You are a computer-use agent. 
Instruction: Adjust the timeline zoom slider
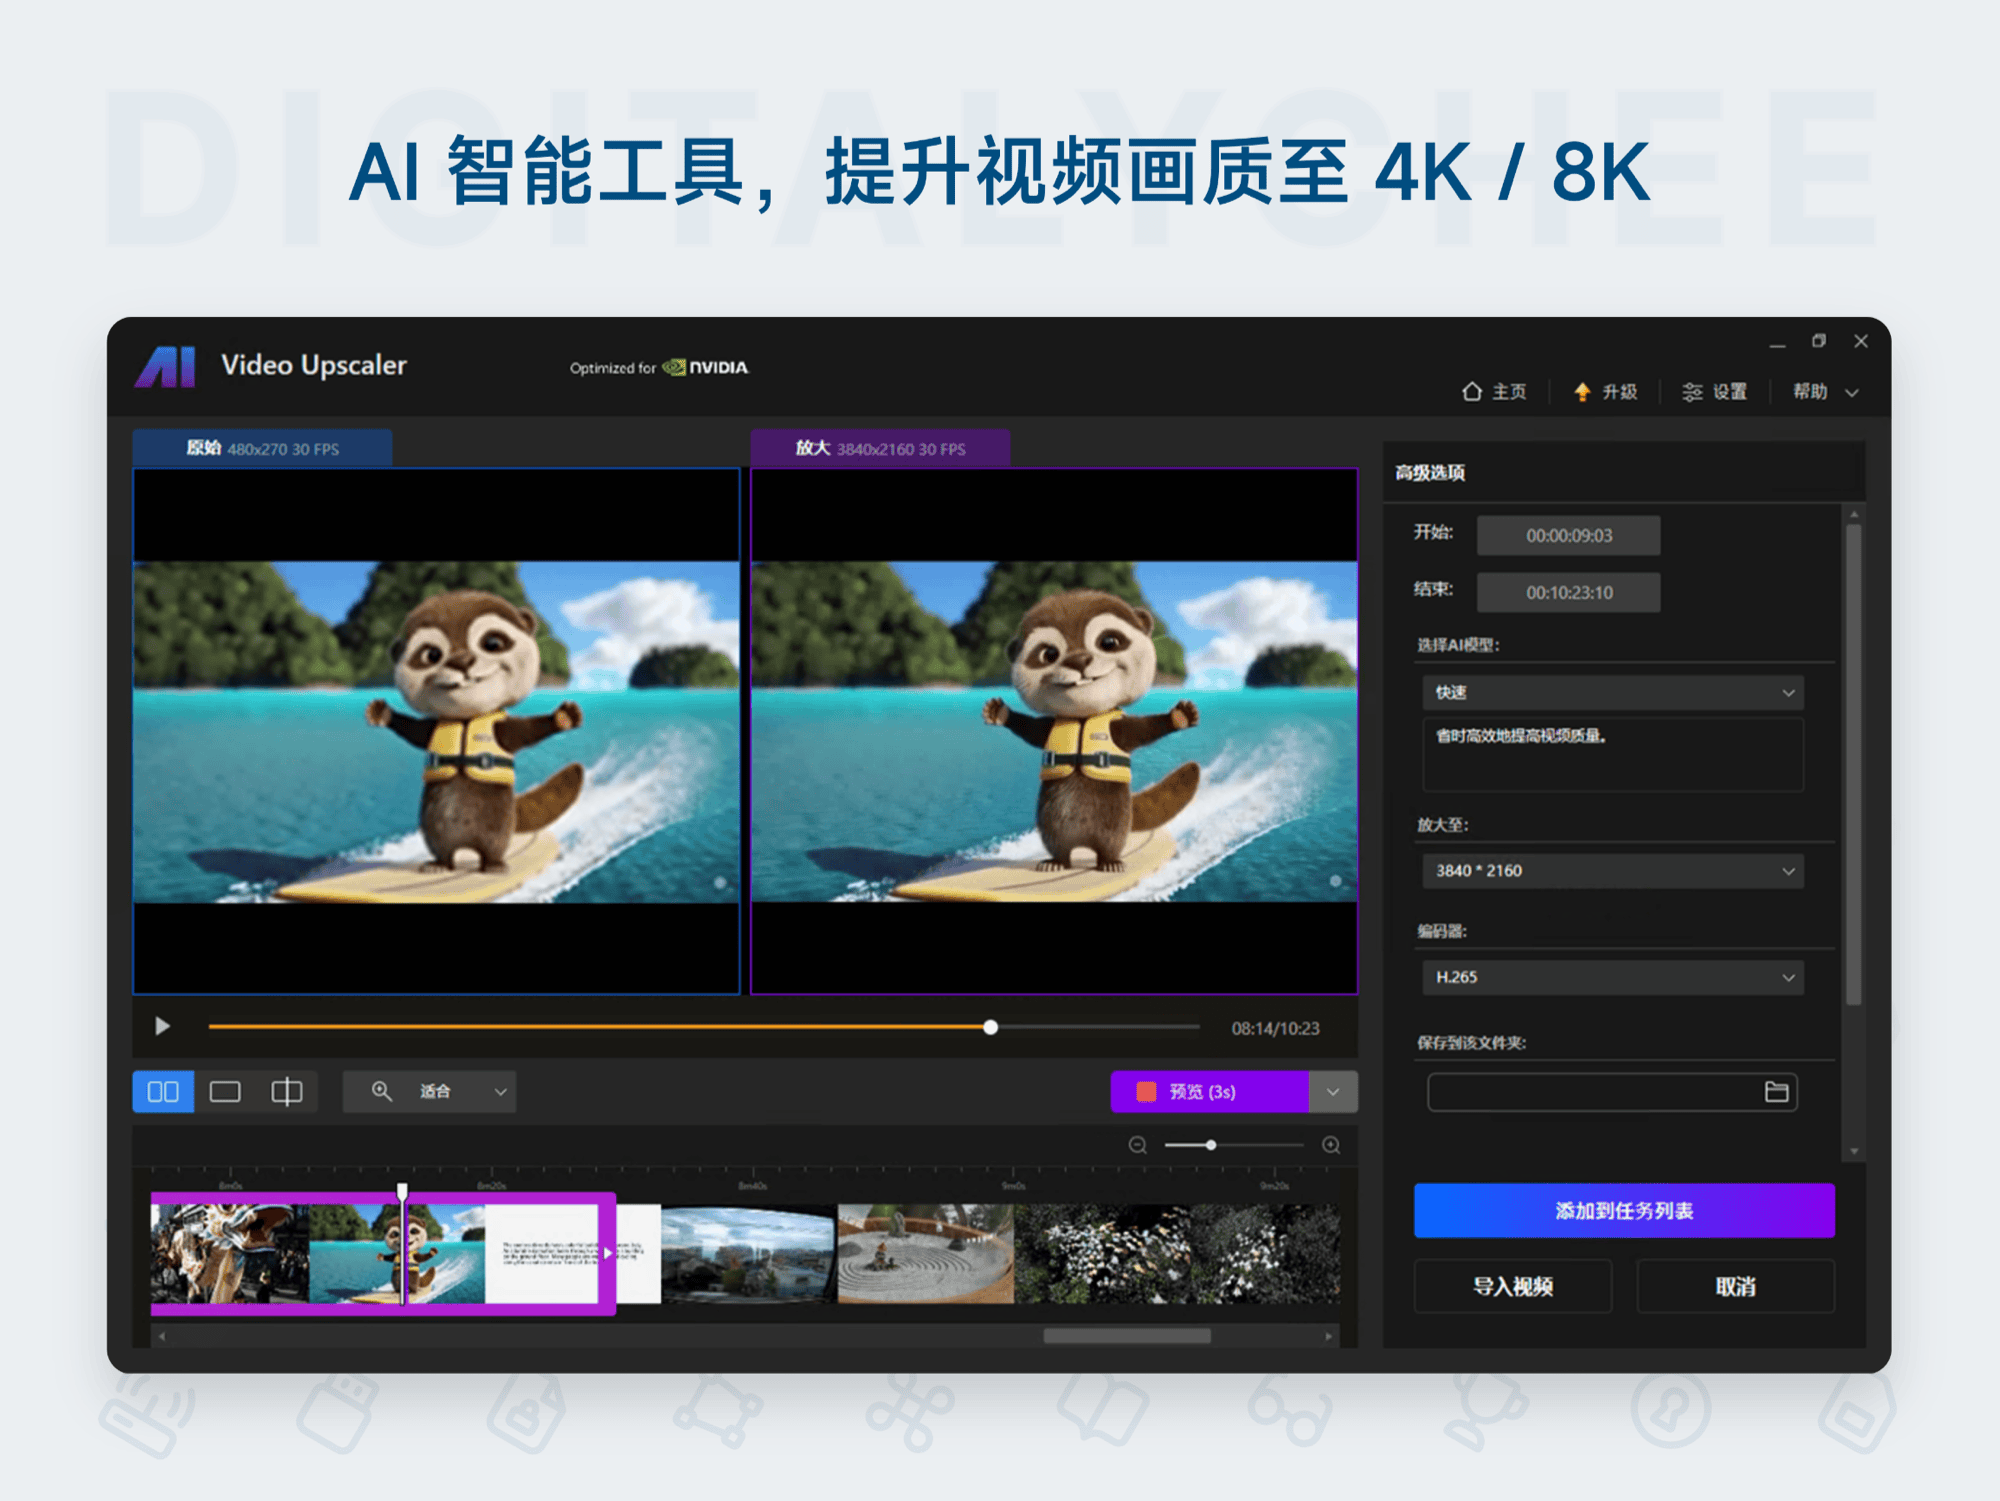point(1235,1145)
